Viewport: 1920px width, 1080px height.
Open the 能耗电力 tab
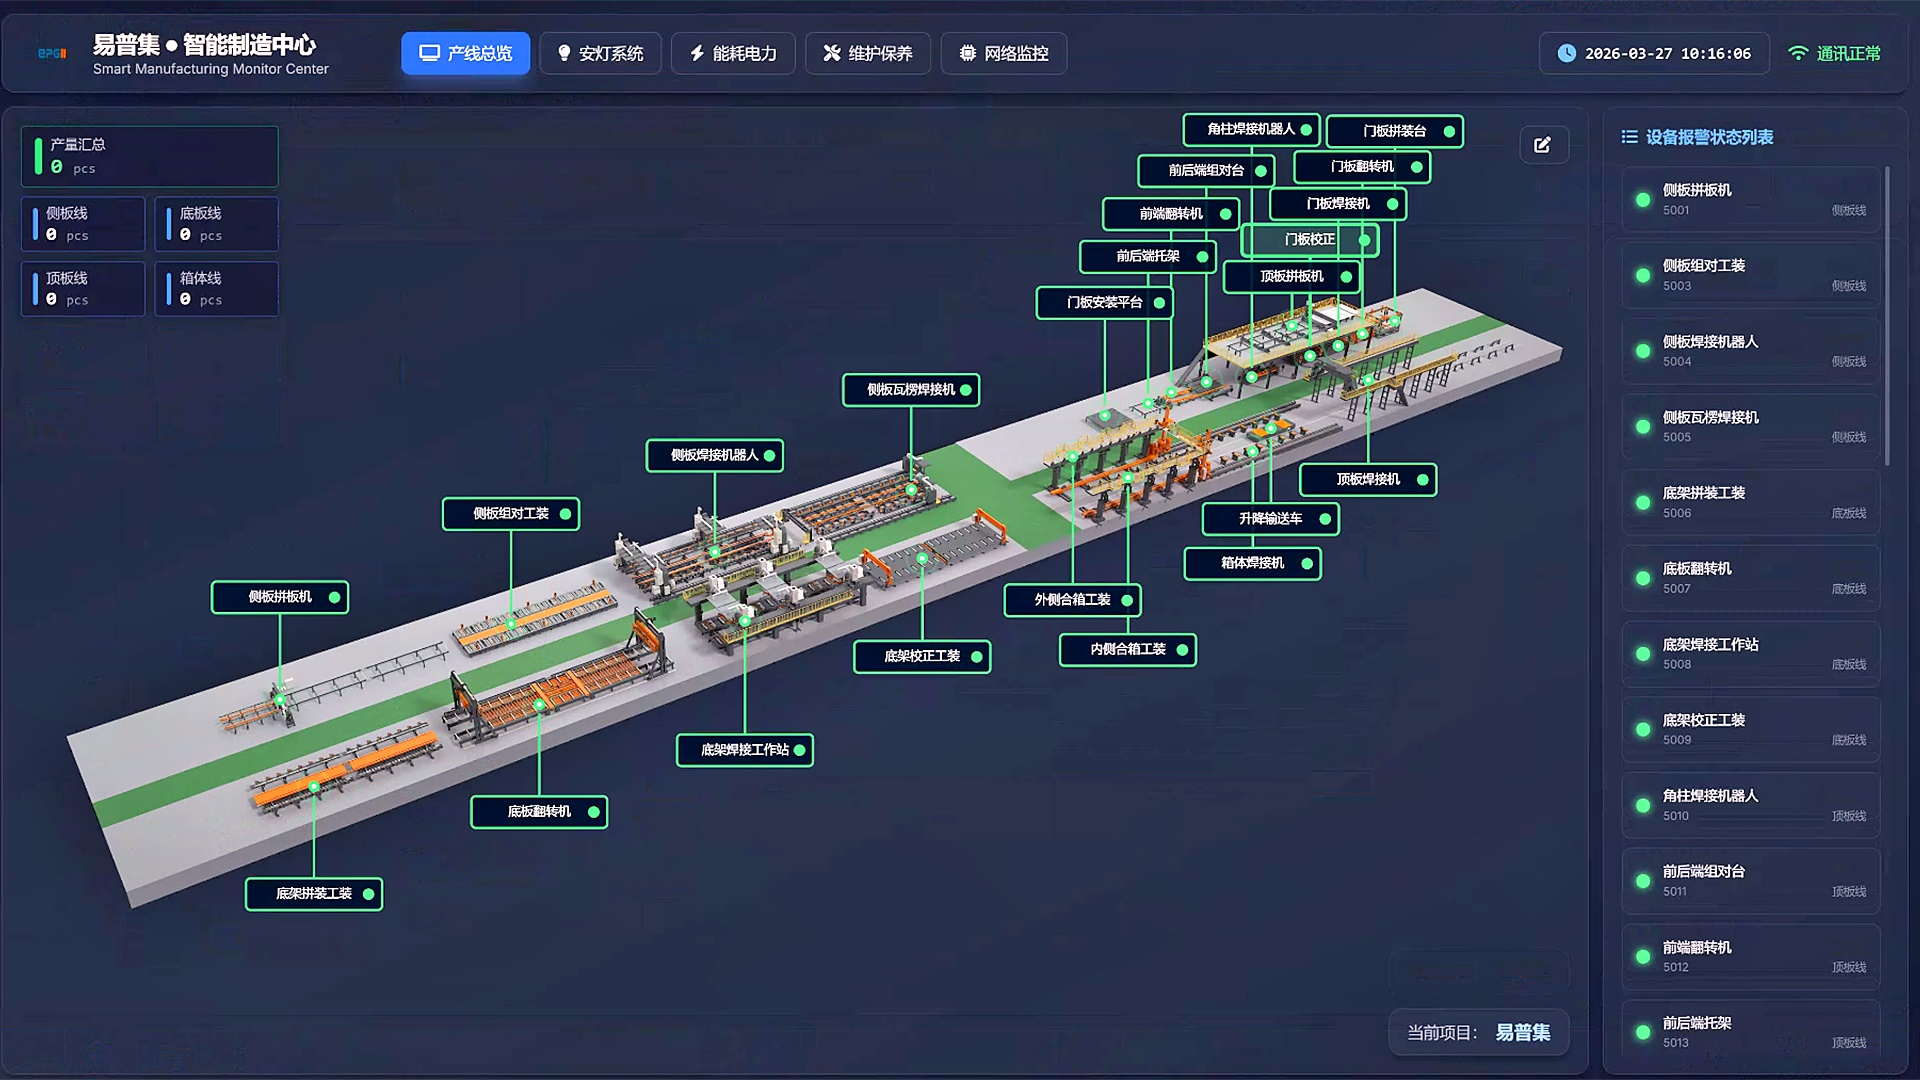(733, 54)
